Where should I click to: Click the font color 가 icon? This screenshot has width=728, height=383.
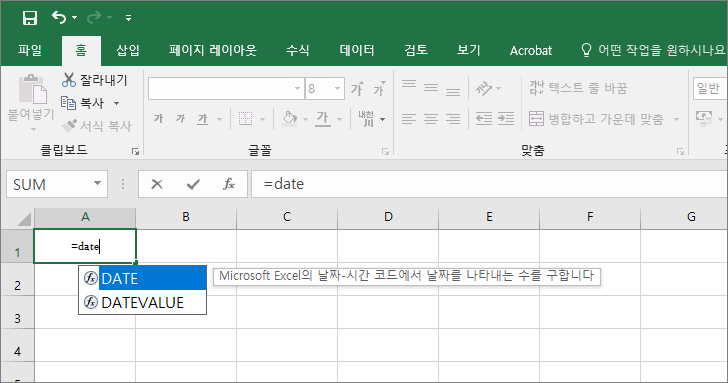point(323,119)
